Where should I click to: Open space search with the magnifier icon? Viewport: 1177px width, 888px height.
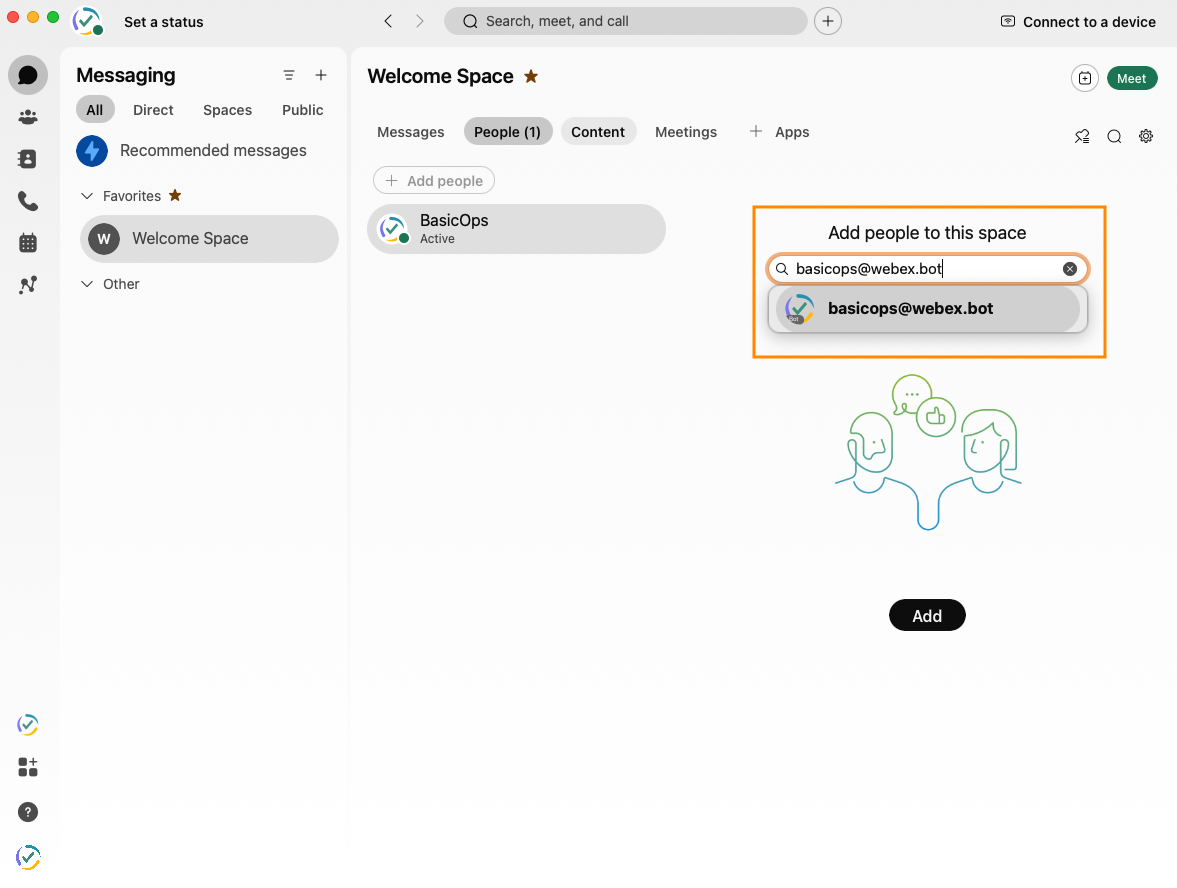click(x=1114, y=136)
